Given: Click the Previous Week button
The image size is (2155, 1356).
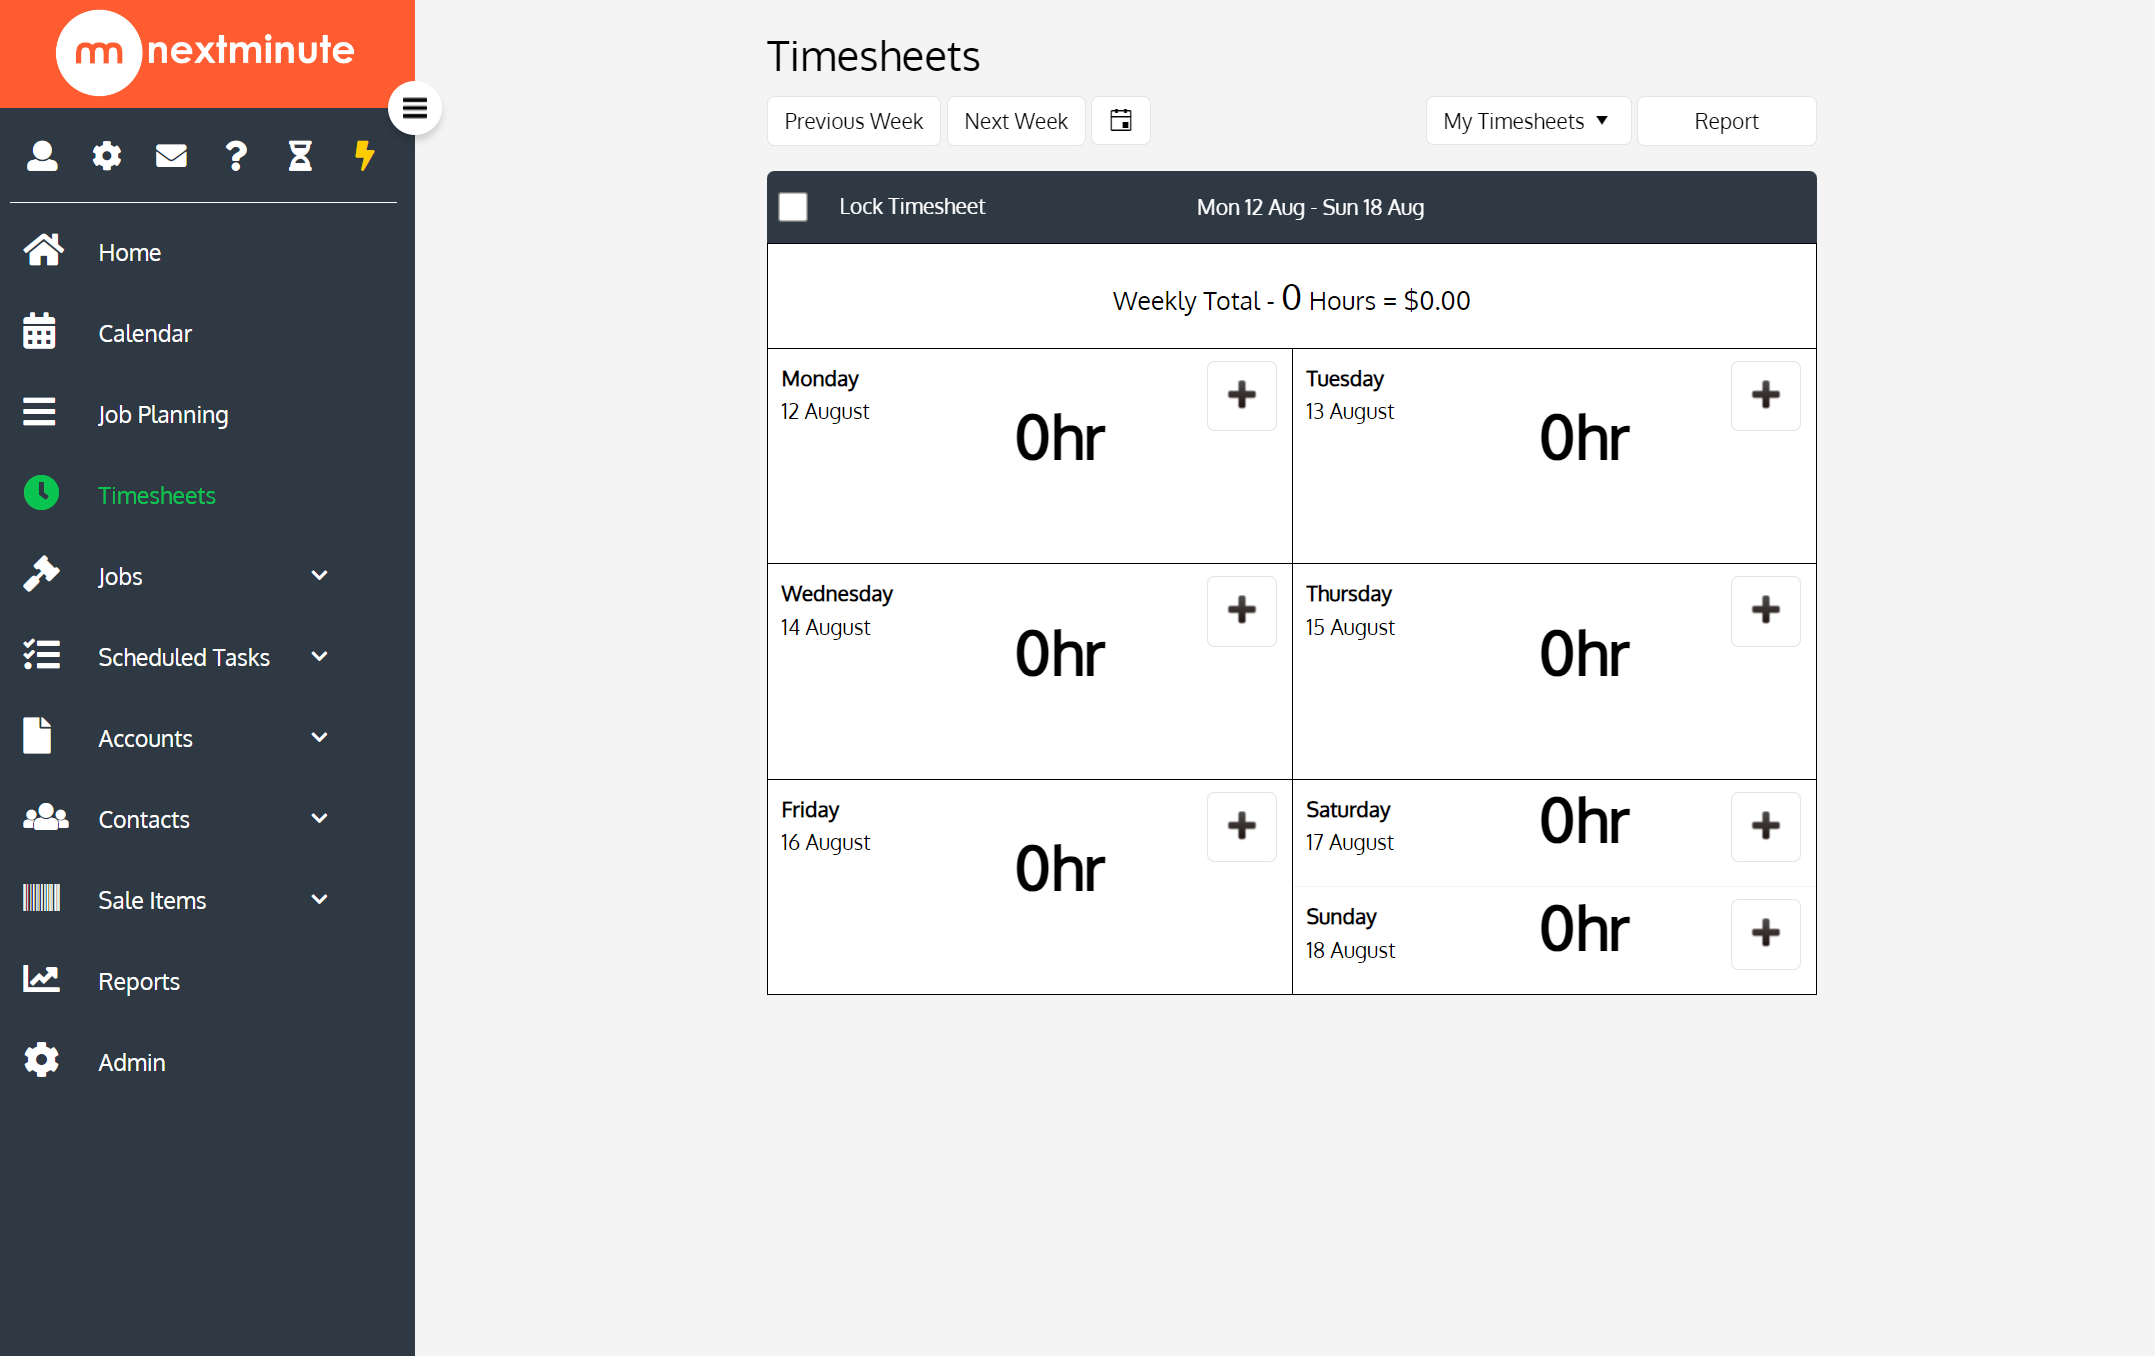Looking at the screenshot, I should click(853, 120).
